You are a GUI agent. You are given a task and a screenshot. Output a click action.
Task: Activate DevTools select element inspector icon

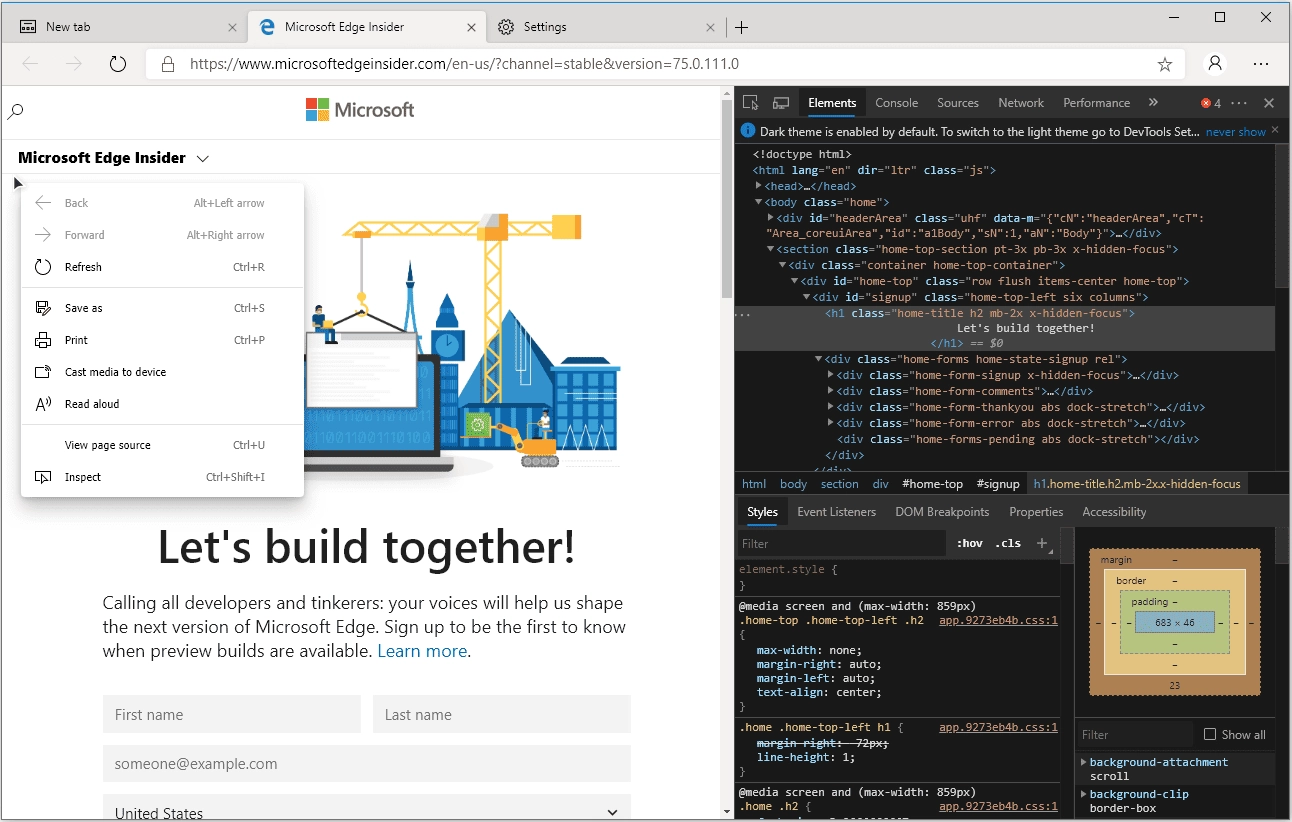(751, 103)
